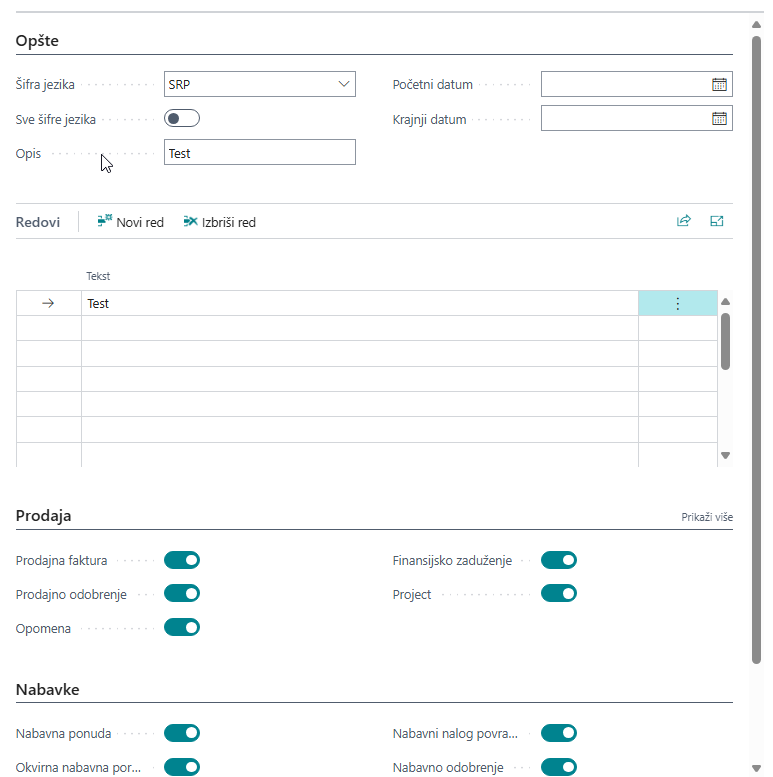Screen dimensions: 773x777
Task: Click the Opis text field
Action: coord(259,153)
